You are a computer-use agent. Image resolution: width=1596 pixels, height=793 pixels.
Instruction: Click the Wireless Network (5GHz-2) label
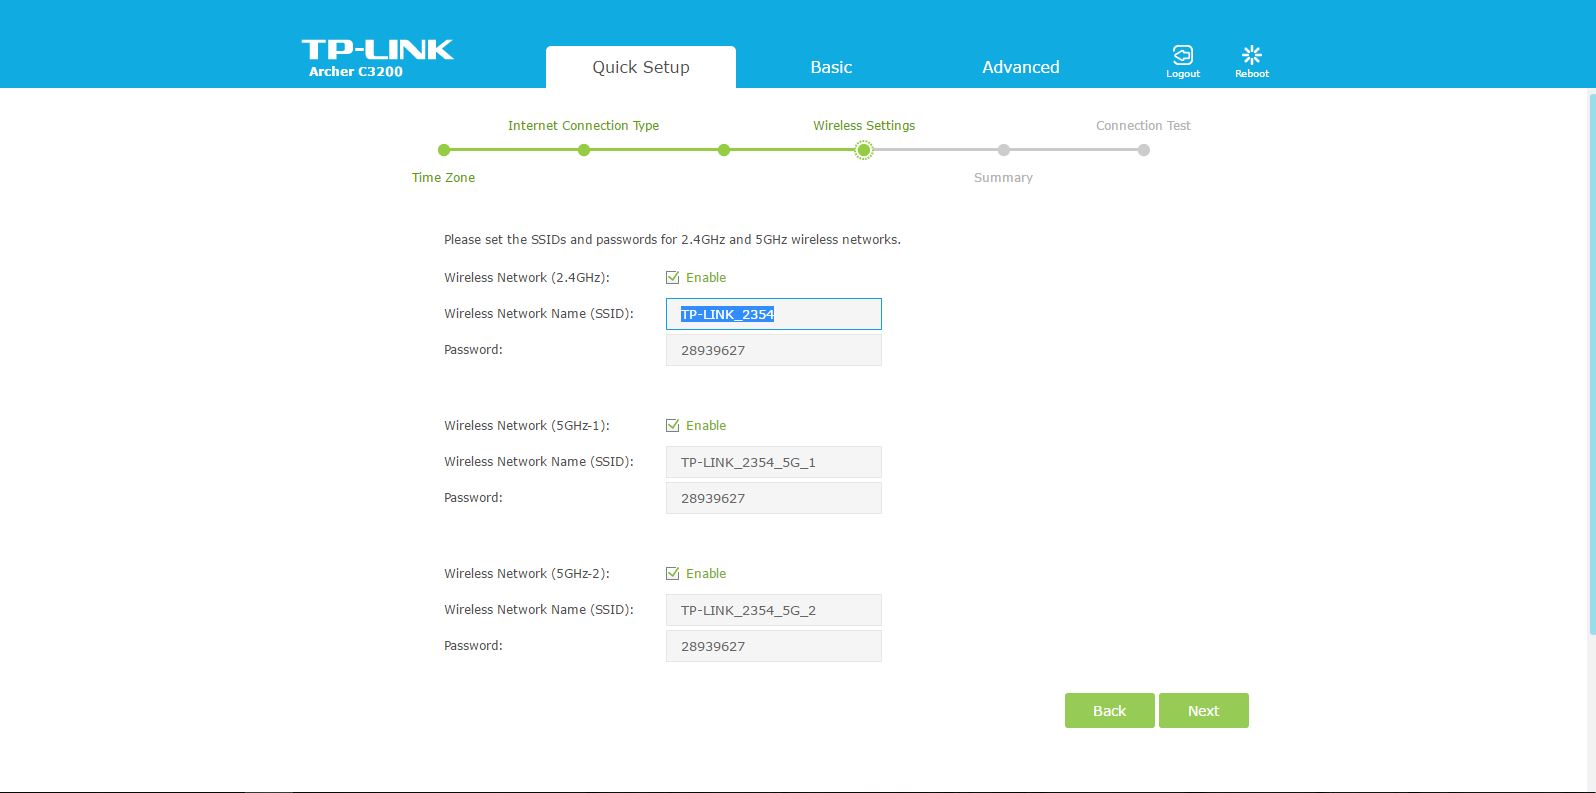point(527,574)
